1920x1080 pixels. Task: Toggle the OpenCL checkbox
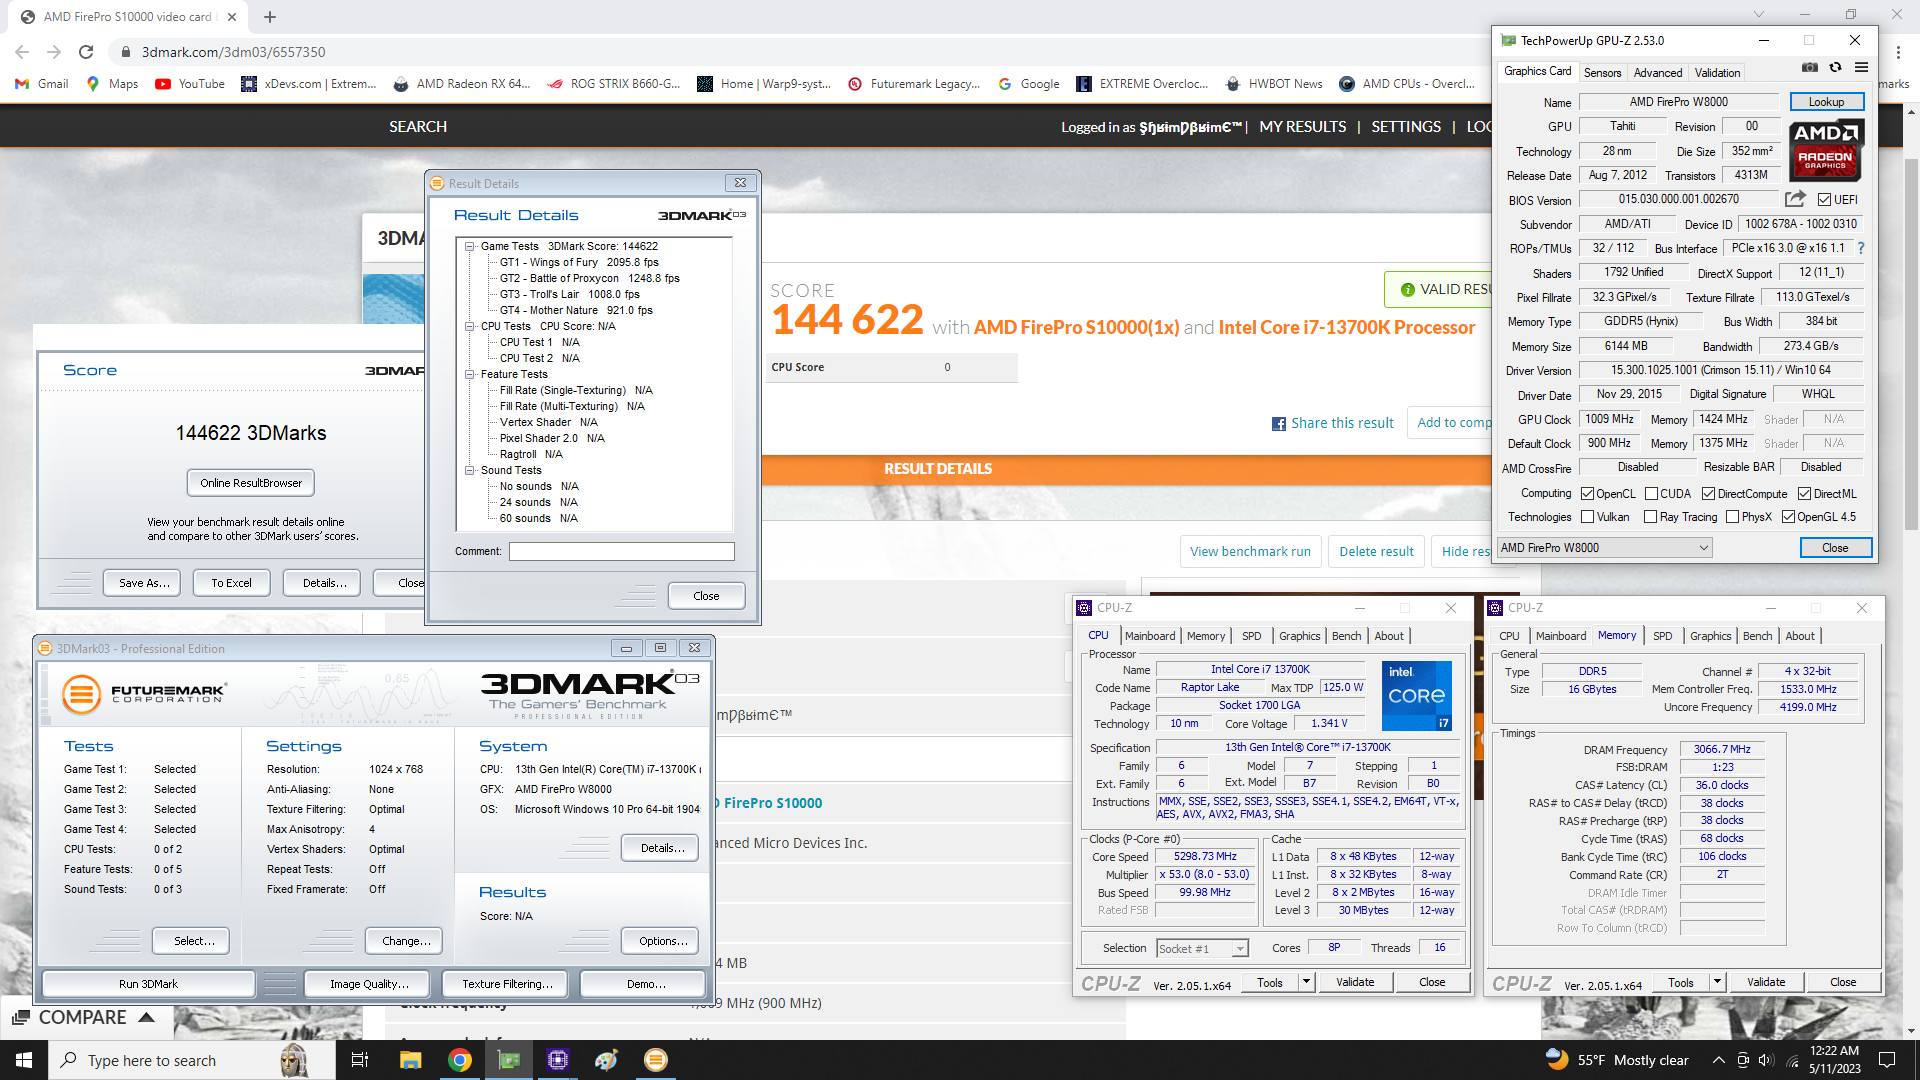1587,493
